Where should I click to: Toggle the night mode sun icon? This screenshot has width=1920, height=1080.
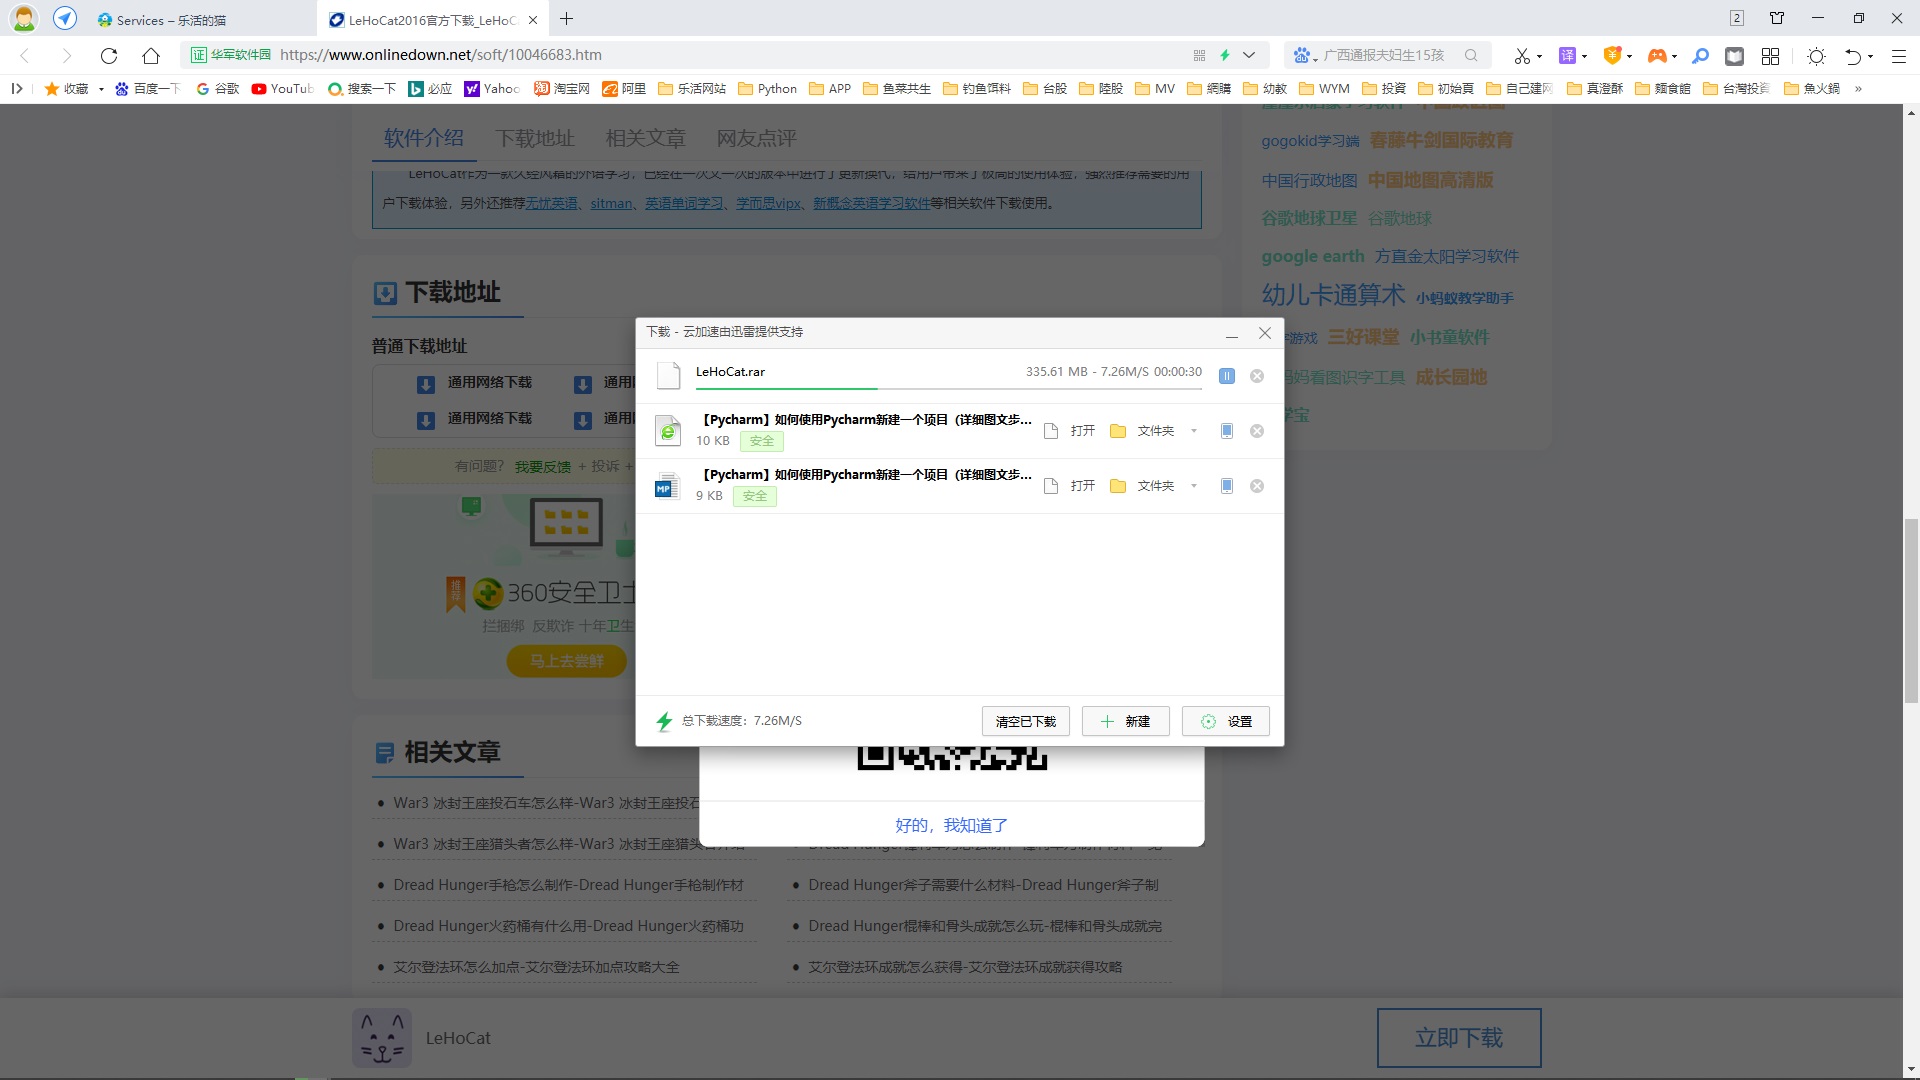click(1817, 56)
